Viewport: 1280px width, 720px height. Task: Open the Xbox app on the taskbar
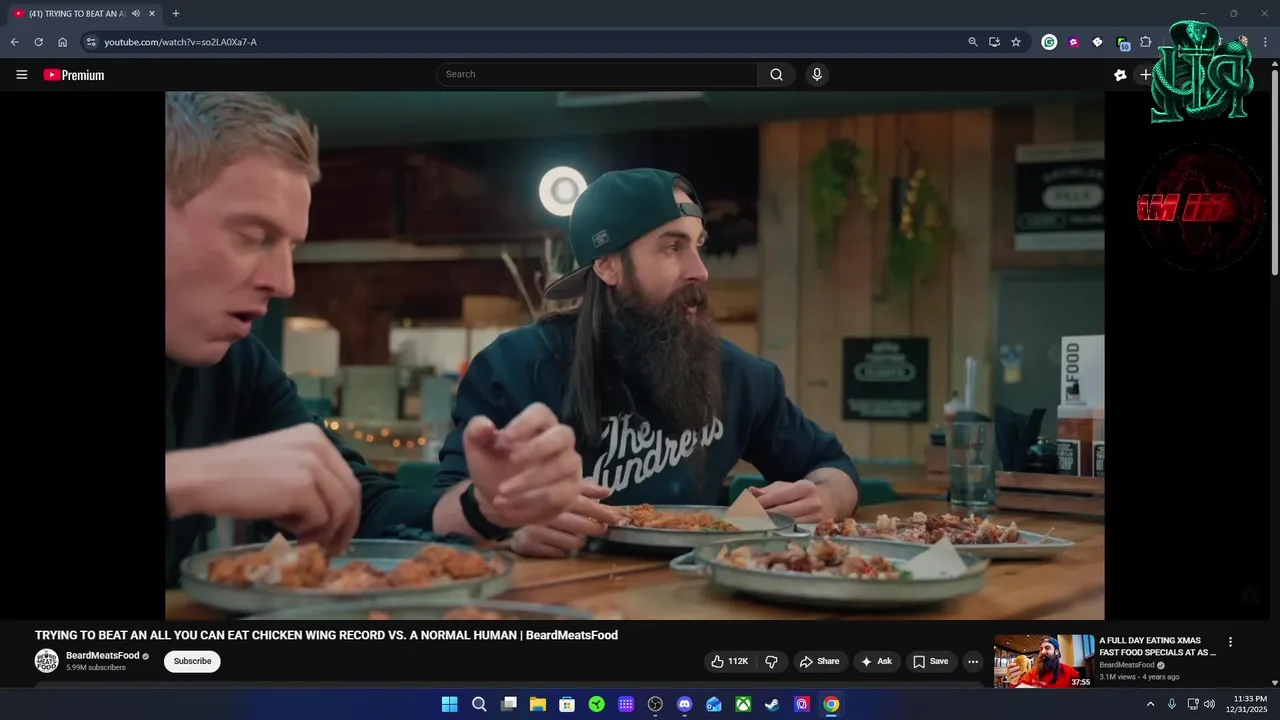coord(743,704)
